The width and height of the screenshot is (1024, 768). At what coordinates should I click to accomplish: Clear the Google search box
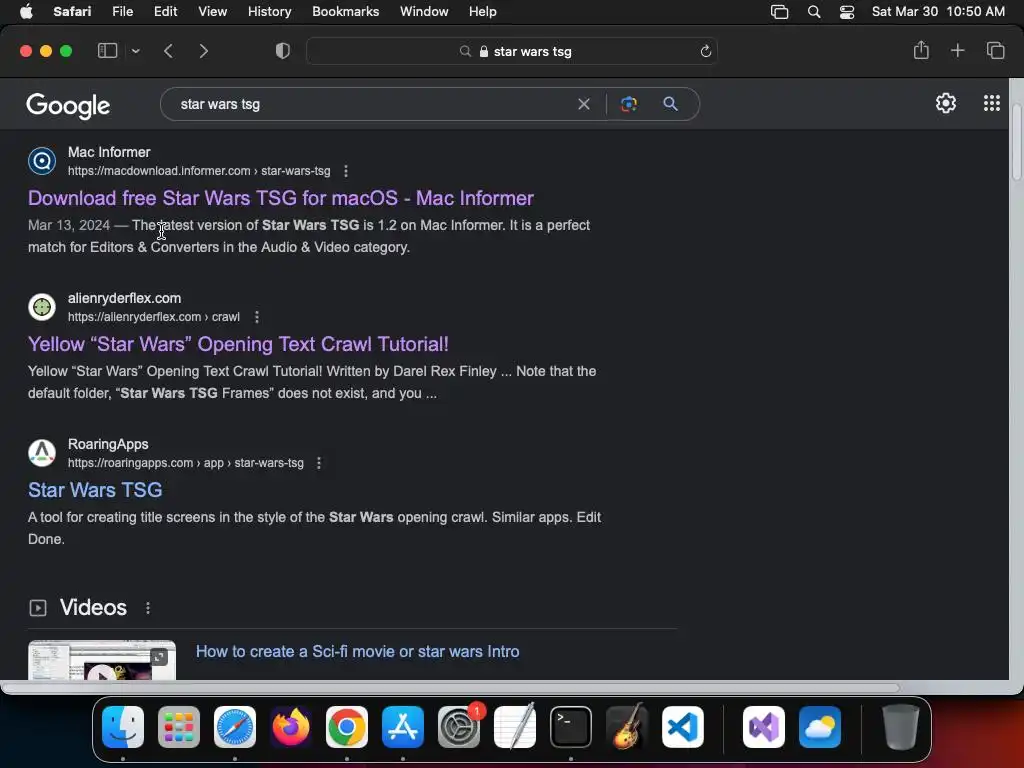584,104
